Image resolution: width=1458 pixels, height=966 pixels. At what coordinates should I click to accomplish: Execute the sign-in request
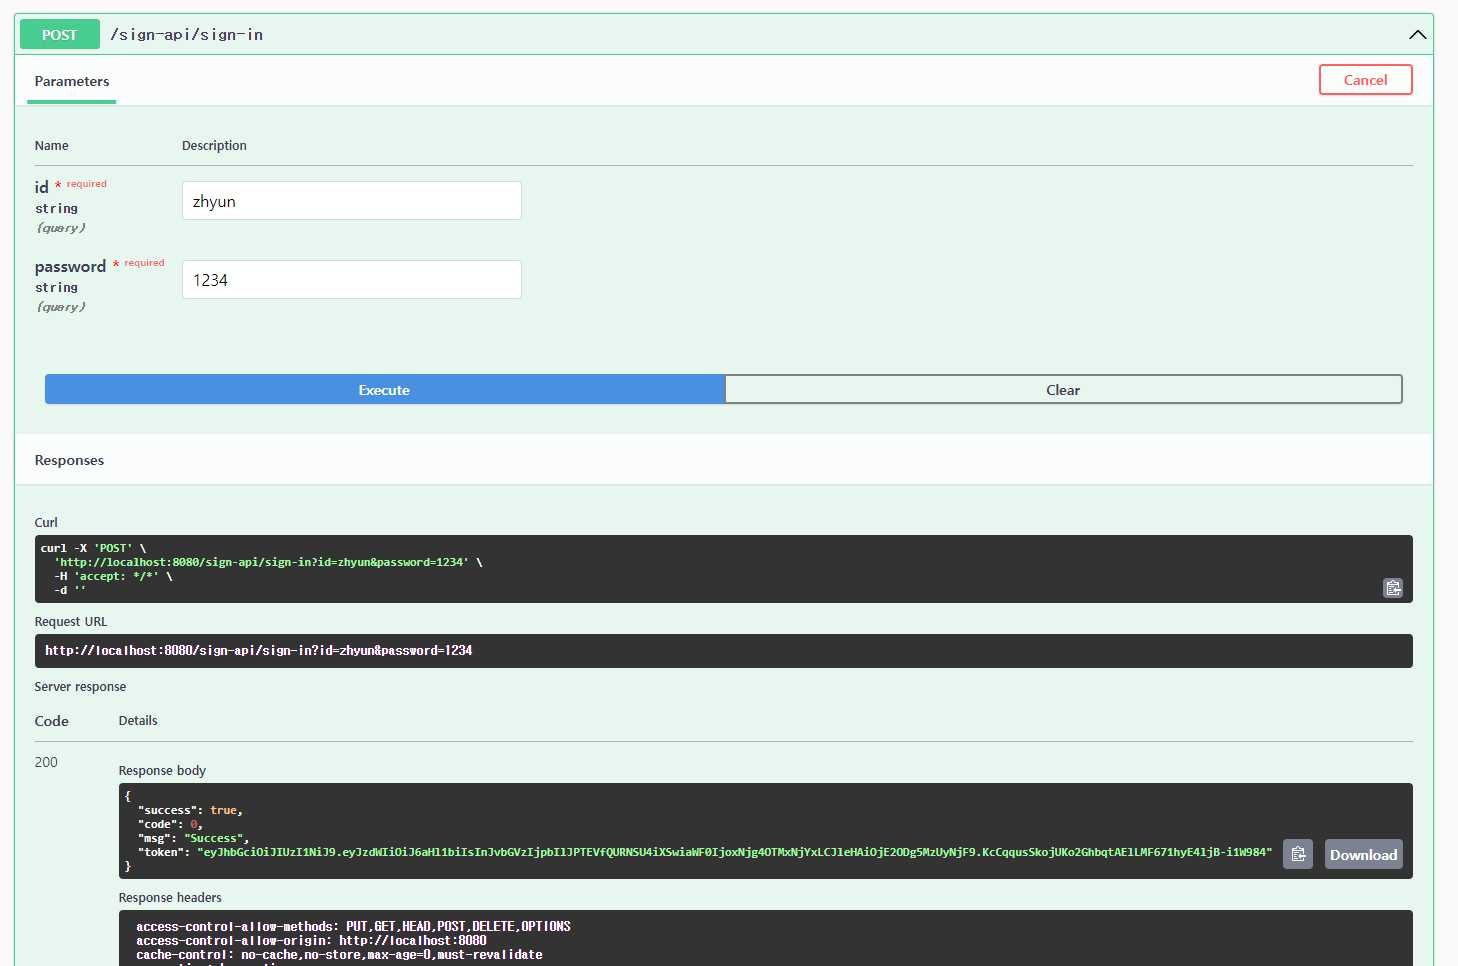tap(385, 390)
